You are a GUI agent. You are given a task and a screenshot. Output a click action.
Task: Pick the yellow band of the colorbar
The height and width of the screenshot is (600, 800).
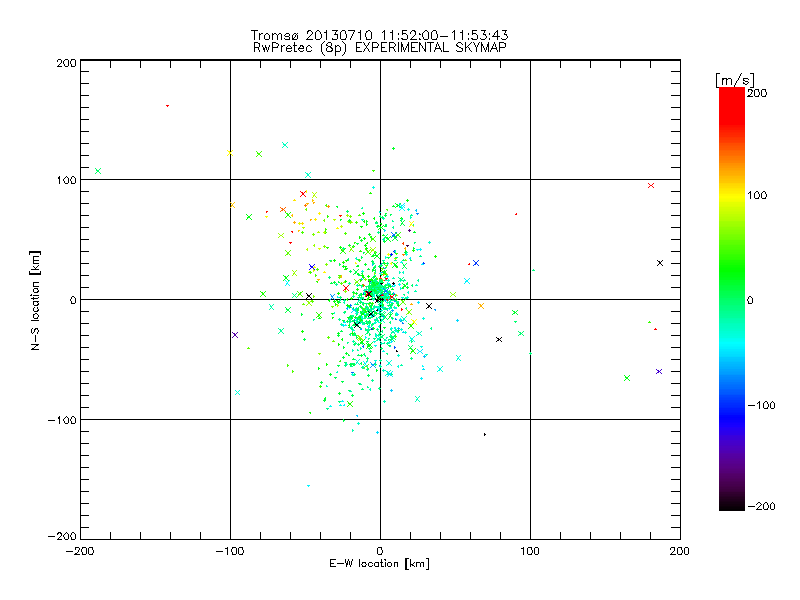(x=732, y=195)
